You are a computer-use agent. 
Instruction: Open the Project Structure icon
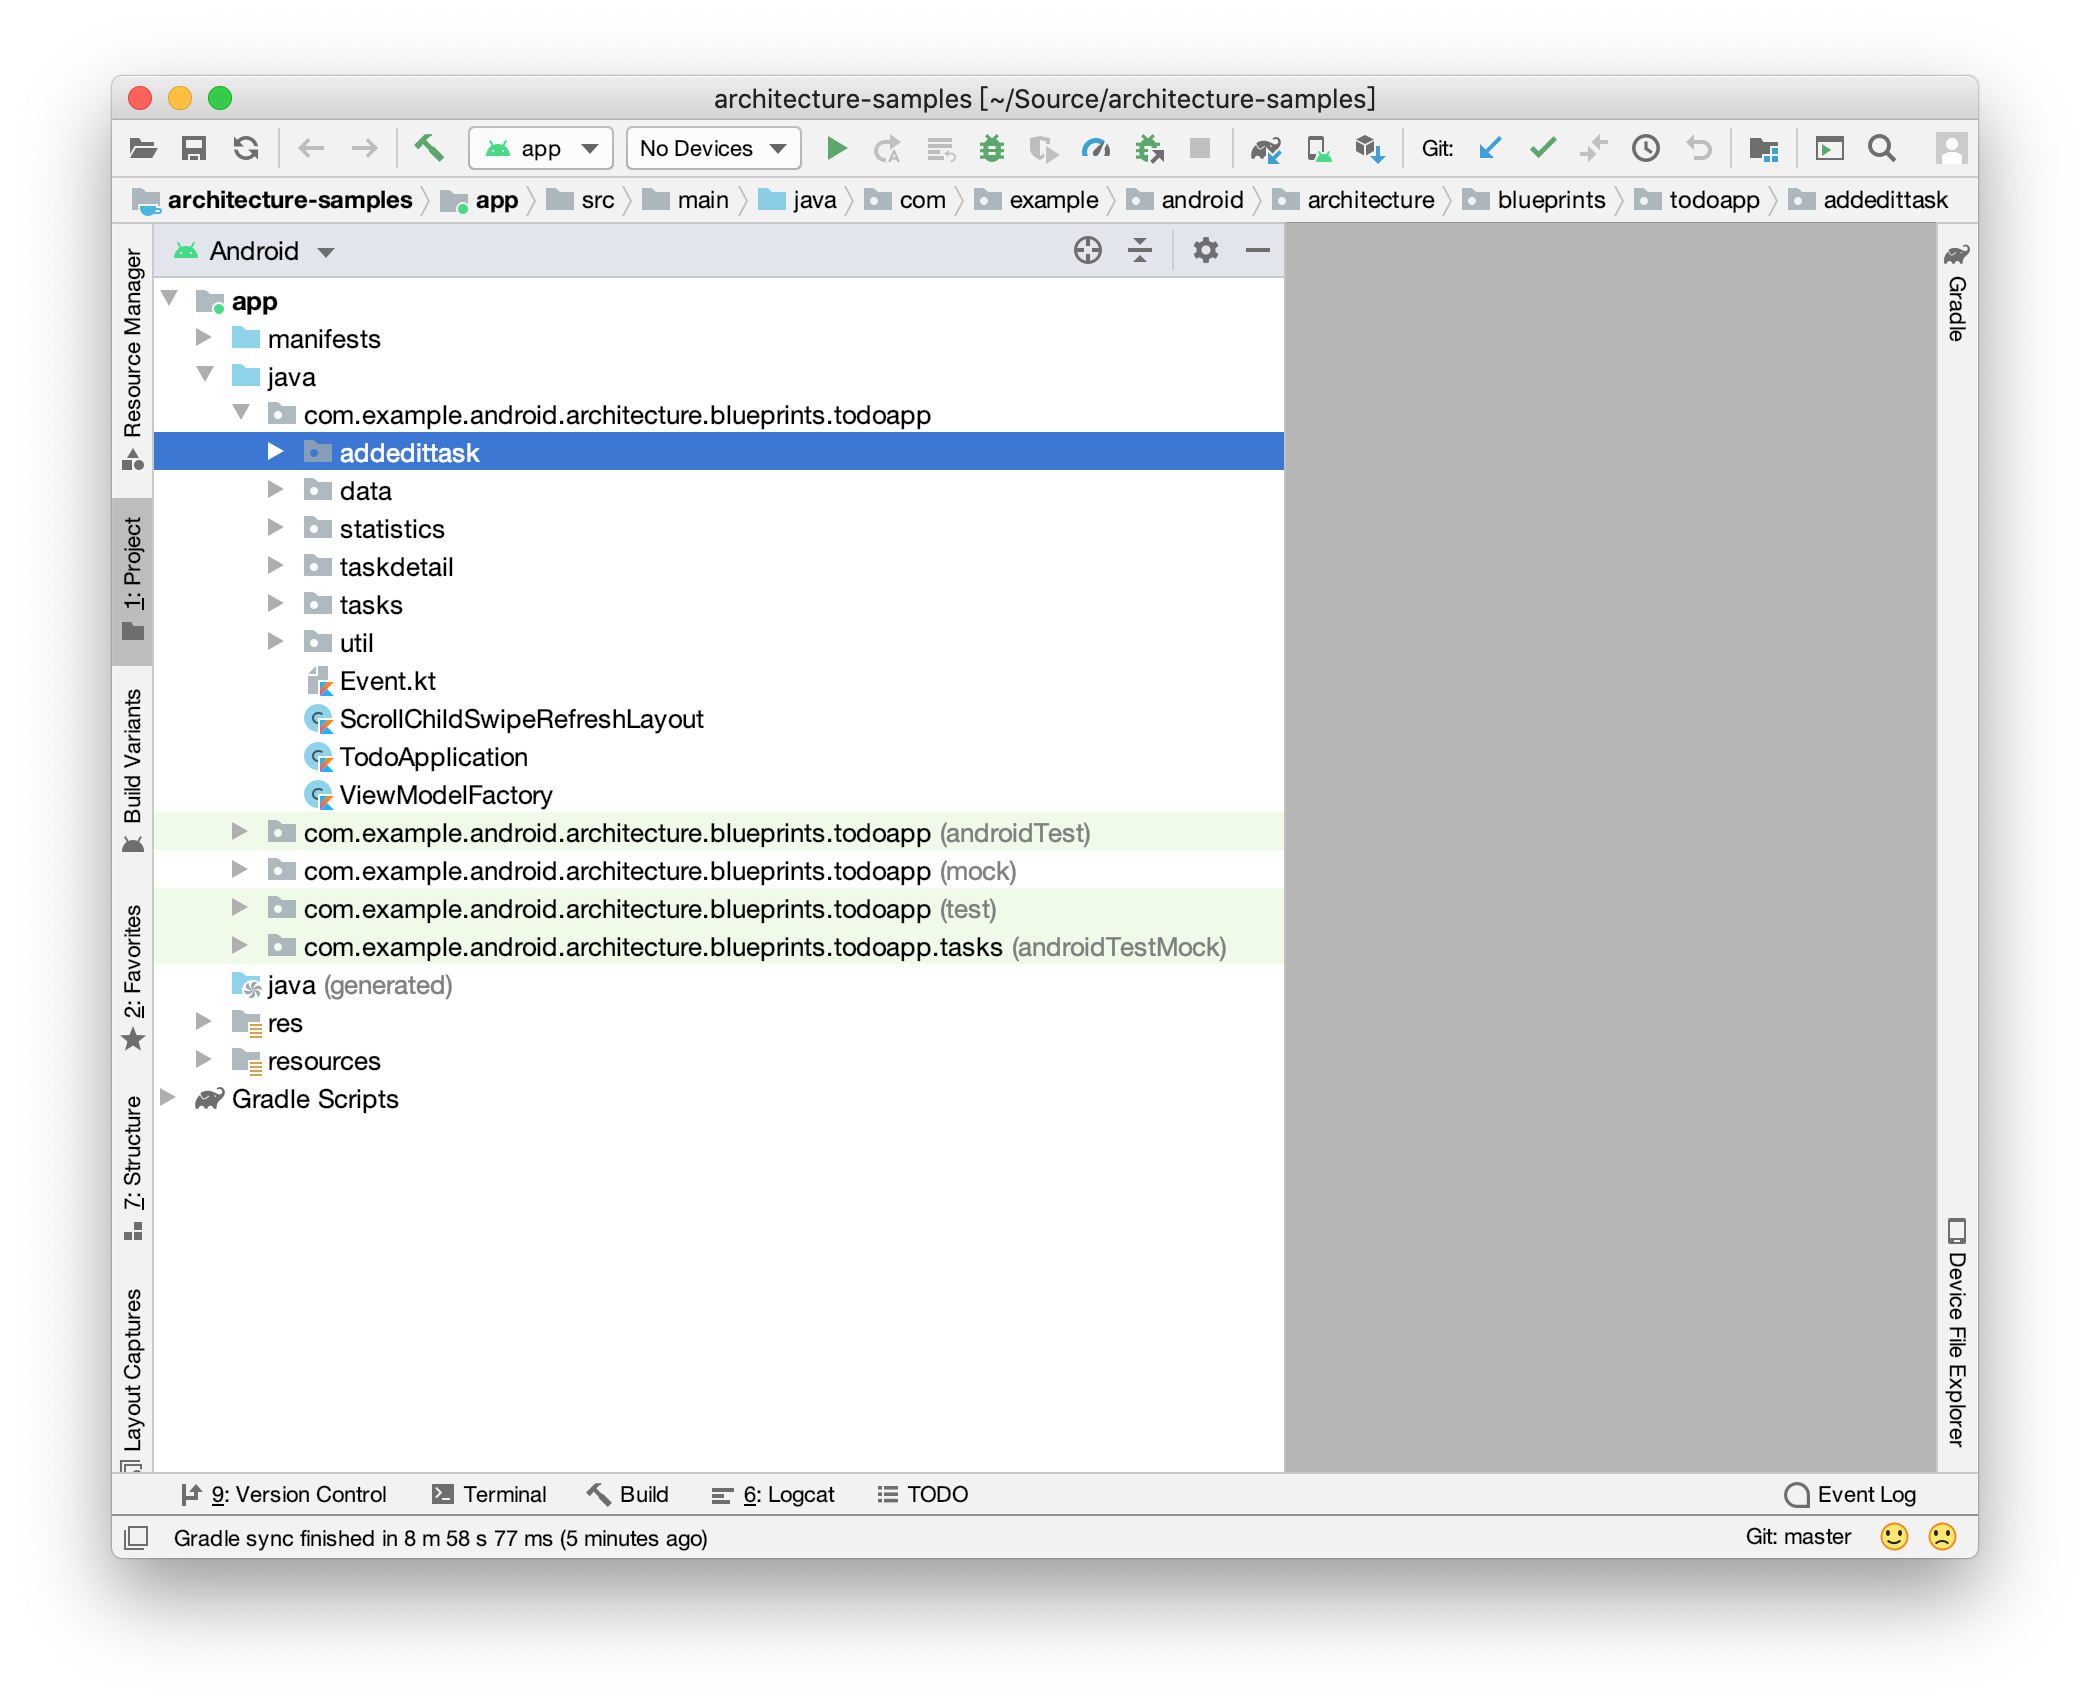click(x=1764, y=149)
